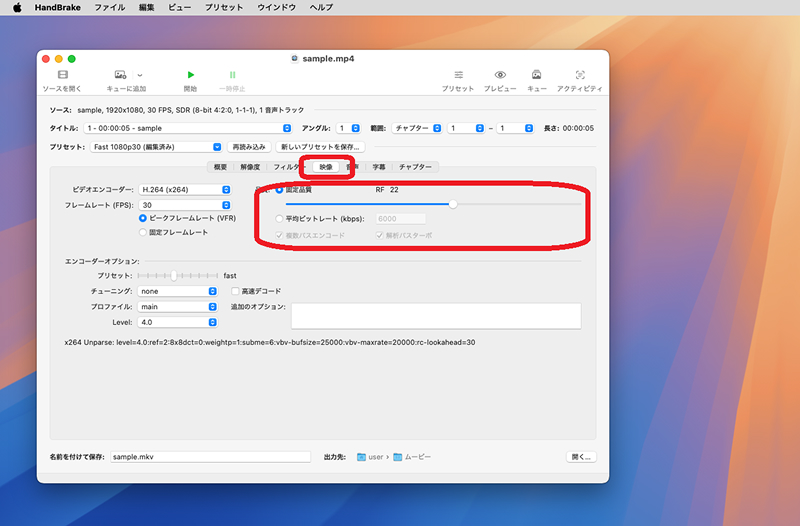The image size is (800, 526).
Task: Click the Save As filename field sample.mkv
Action: tap(196, 456)
